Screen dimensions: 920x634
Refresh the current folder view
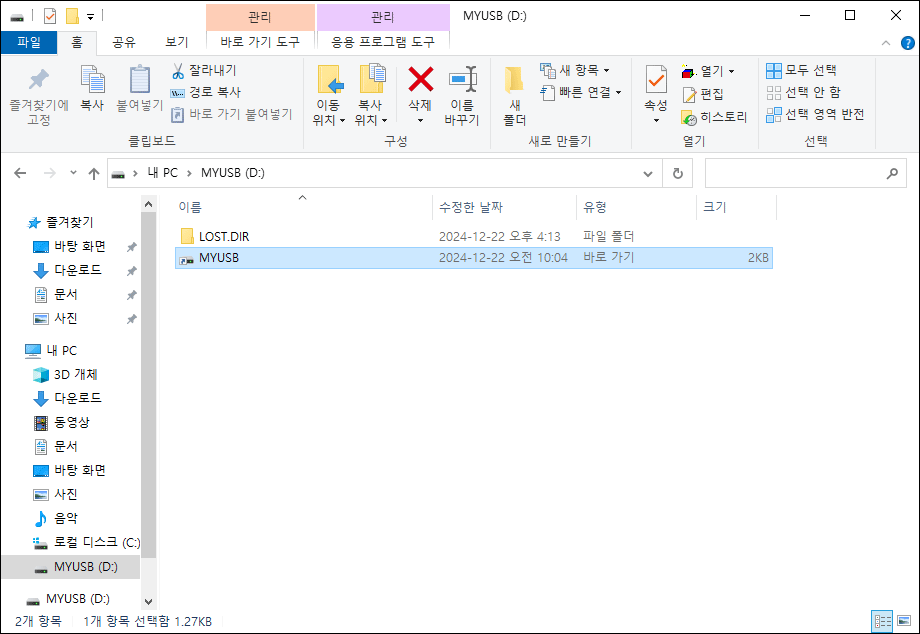678,174
